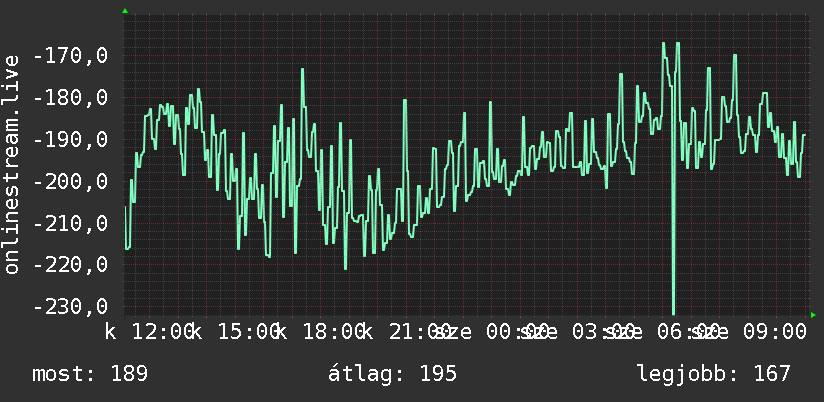
Task: Click the -220,0 y-axis label
Action: coord(70,265)
